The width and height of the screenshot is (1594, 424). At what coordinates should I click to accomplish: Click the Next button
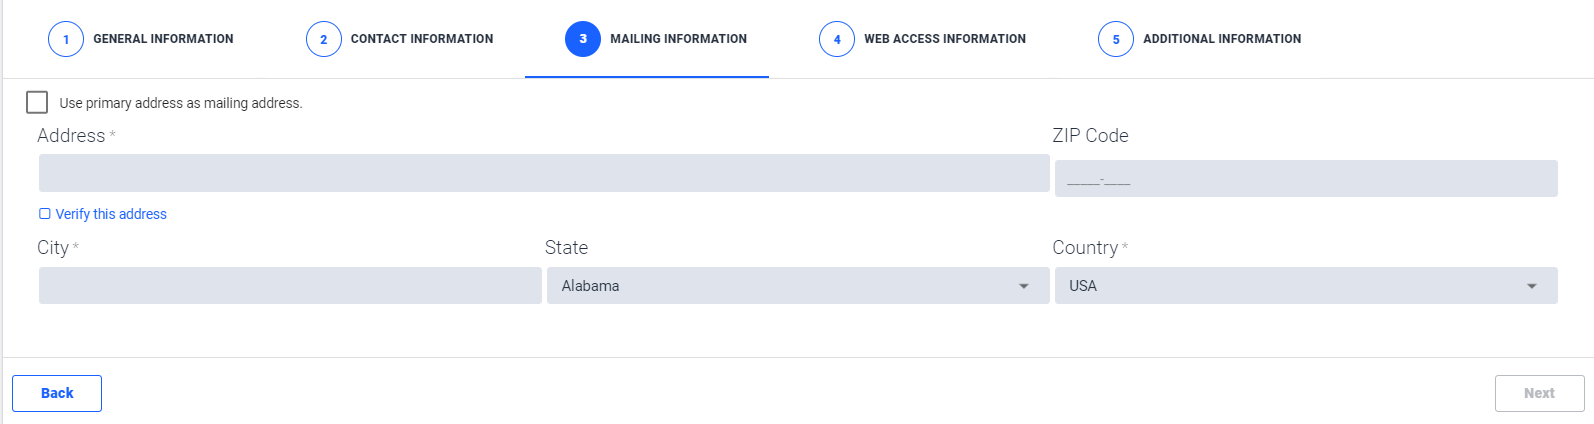(1540, 393)
